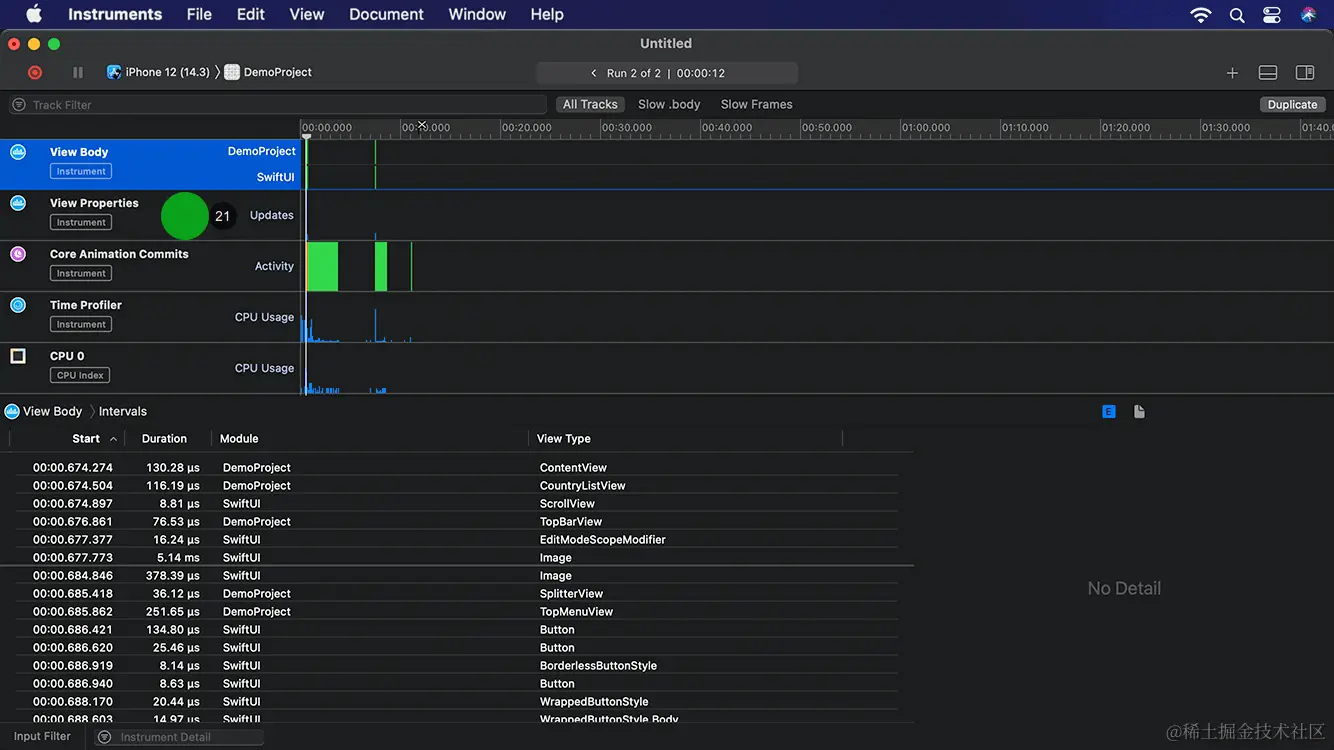Open Wi-Fi status in menu bar
This screenshot has width=1334, height=750.
coord(1201,15)
